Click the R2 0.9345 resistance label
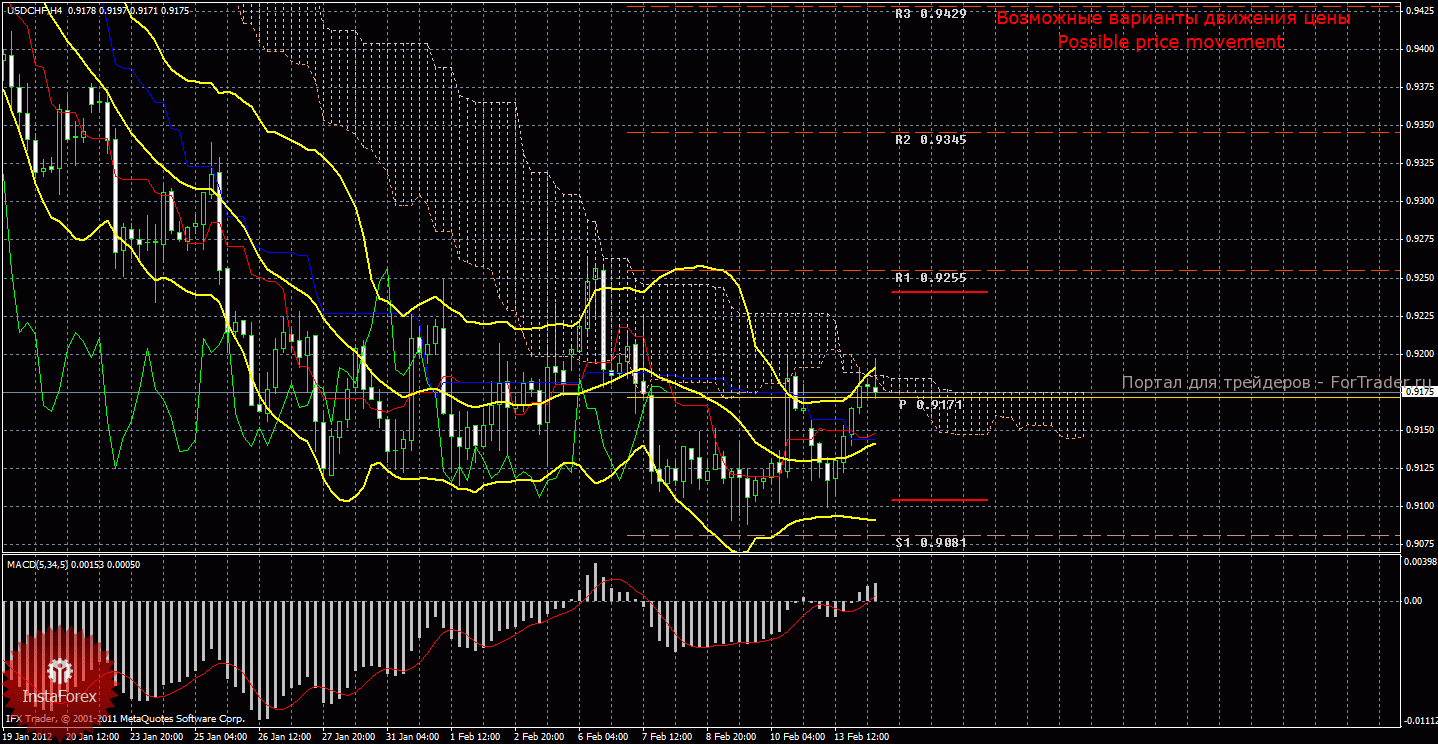The width and height of the screenshot is (1438, 744). [930, 140]
